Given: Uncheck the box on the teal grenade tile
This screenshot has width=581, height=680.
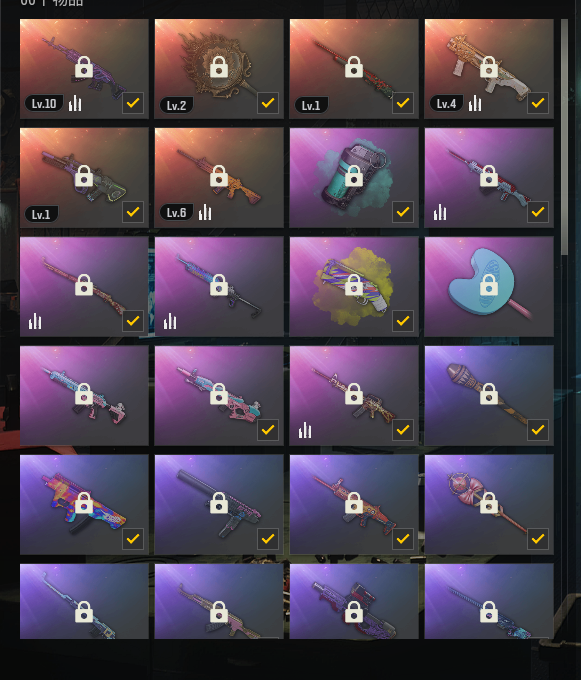Looking at the screenshot, I should [x=403, y=212].
